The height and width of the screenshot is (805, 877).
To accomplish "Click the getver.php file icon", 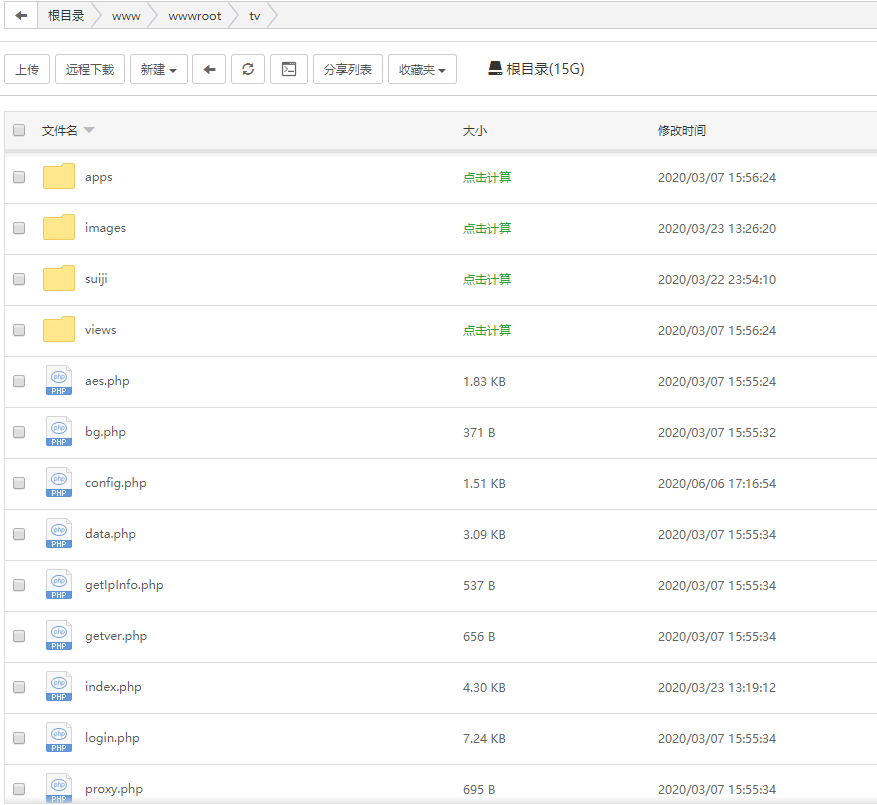I will click(x=59, y=635).
